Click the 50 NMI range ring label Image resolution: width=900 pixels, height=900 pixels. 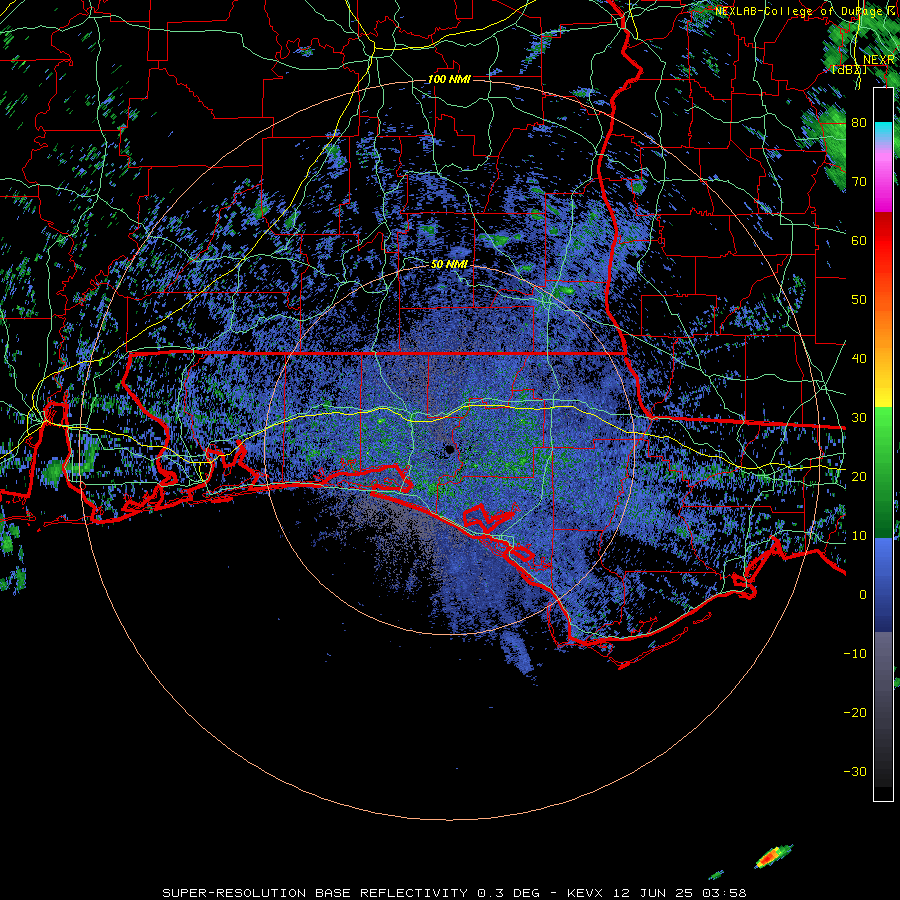point(449,265)
